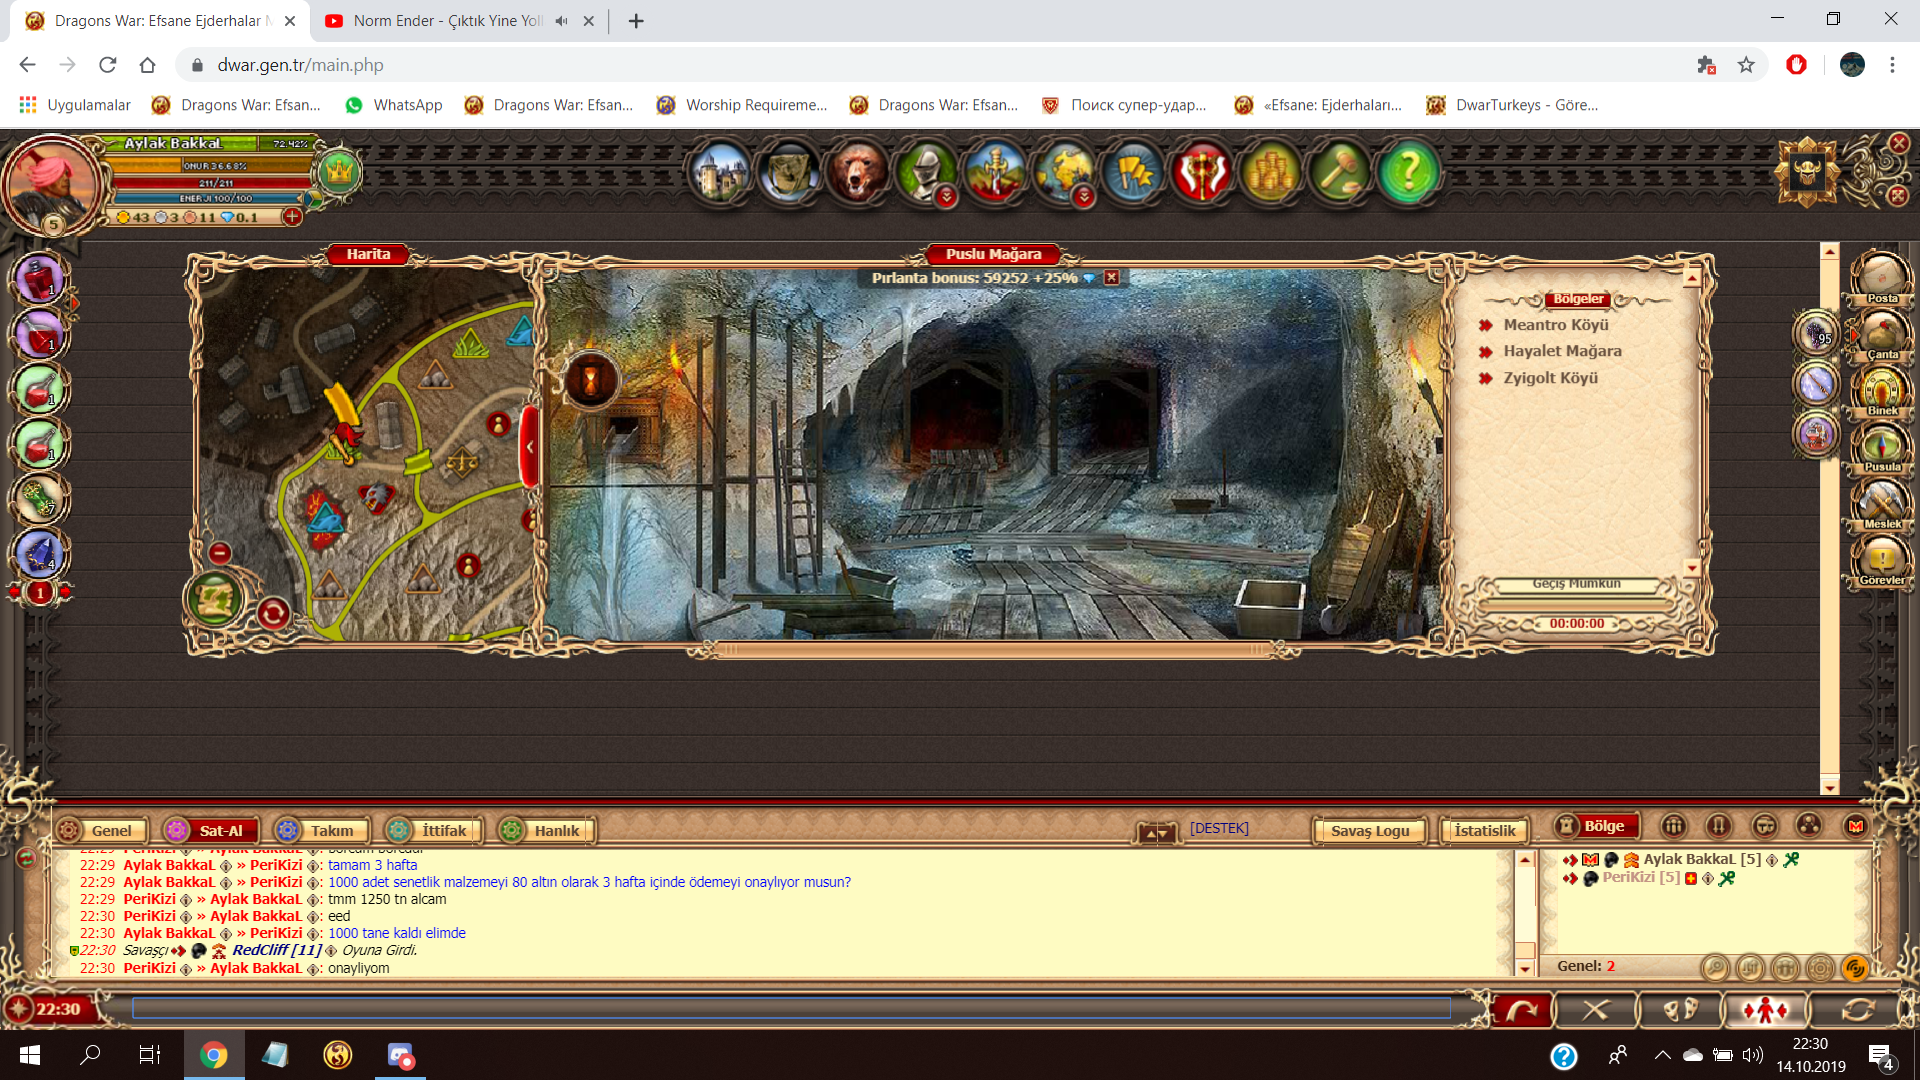This screenshot has height=1080, width=1920.
Task: Click the red M icon in list toolbar
Action: [x=1856, y=826]
